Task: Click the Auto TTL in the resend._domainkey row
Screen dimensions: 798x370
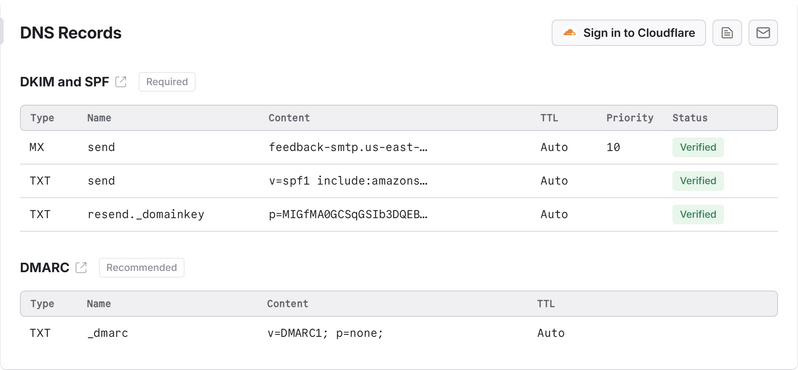Action: click(x=554, y=215)
